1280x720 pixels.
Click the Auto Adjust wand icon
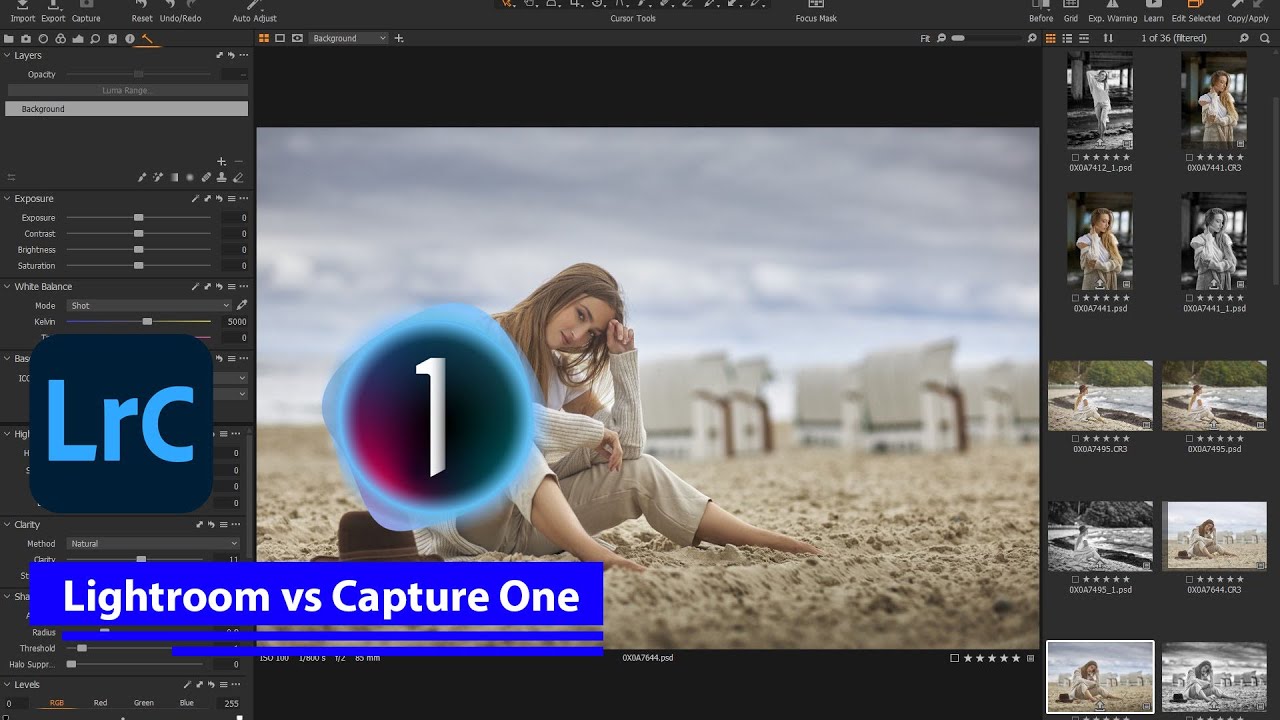point(254,5)
